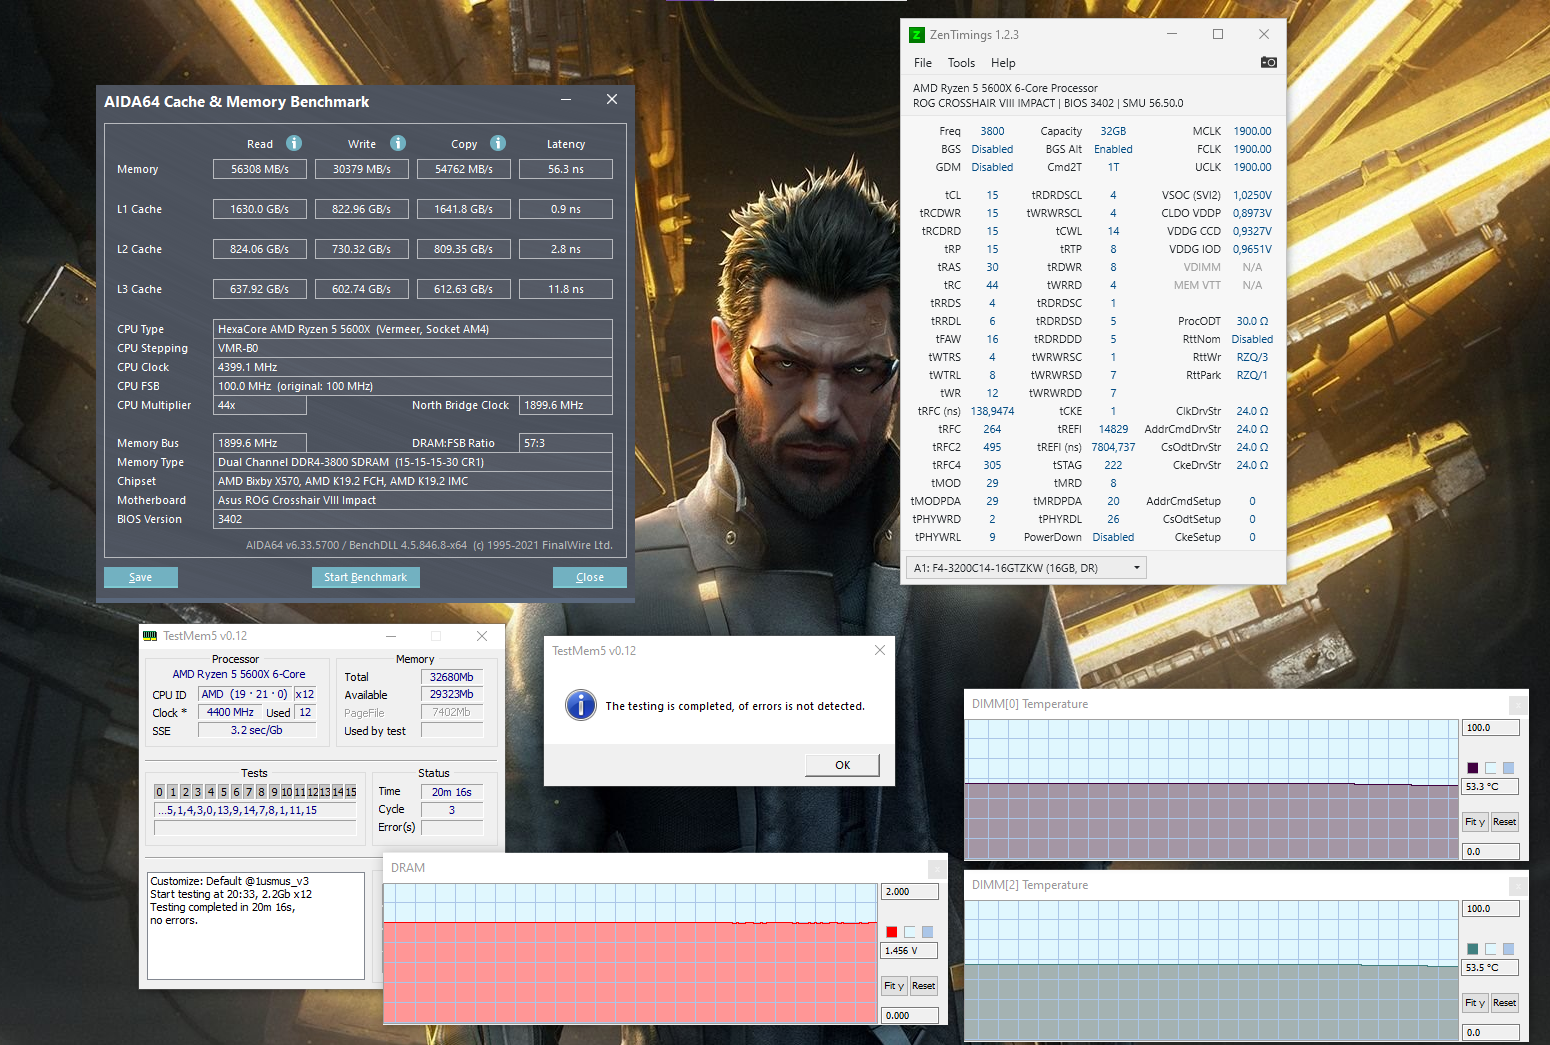1550x1045 pixels.
Task: Pick the pale background swatch in DIMM[0] graph
Action: point(1491,768)
